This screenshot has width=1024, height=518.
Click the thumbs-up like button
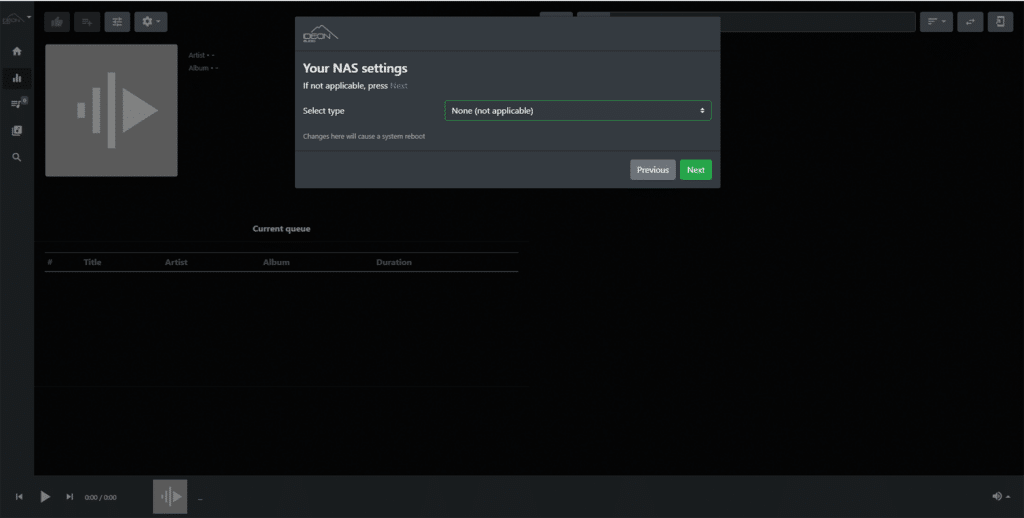pyautogui.click(x=57, y=21)
